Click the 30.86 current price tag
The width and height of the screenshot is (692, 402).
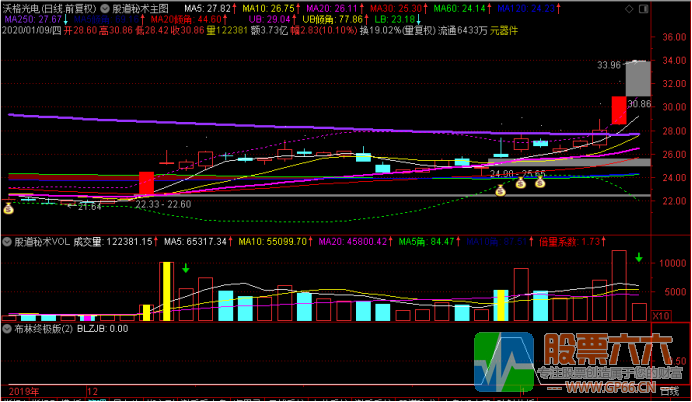point(639,104)
